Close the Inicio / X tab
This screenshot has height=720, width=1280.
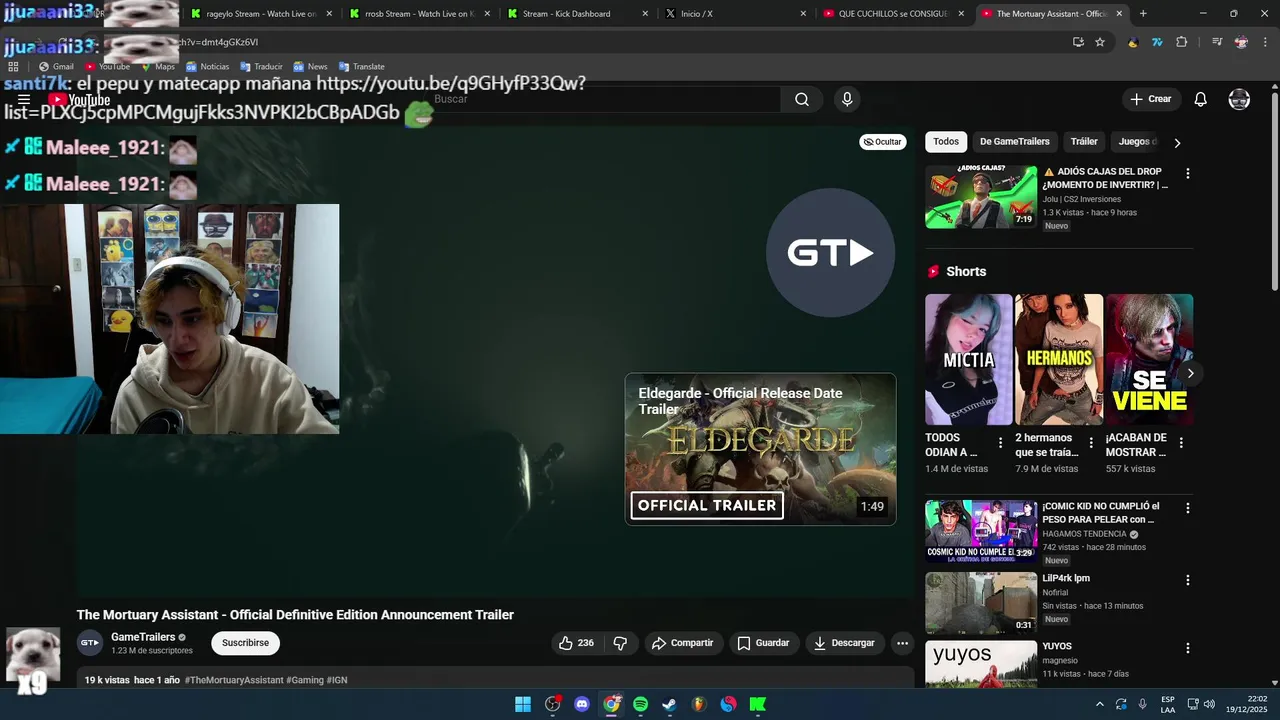tap(803, 14)
